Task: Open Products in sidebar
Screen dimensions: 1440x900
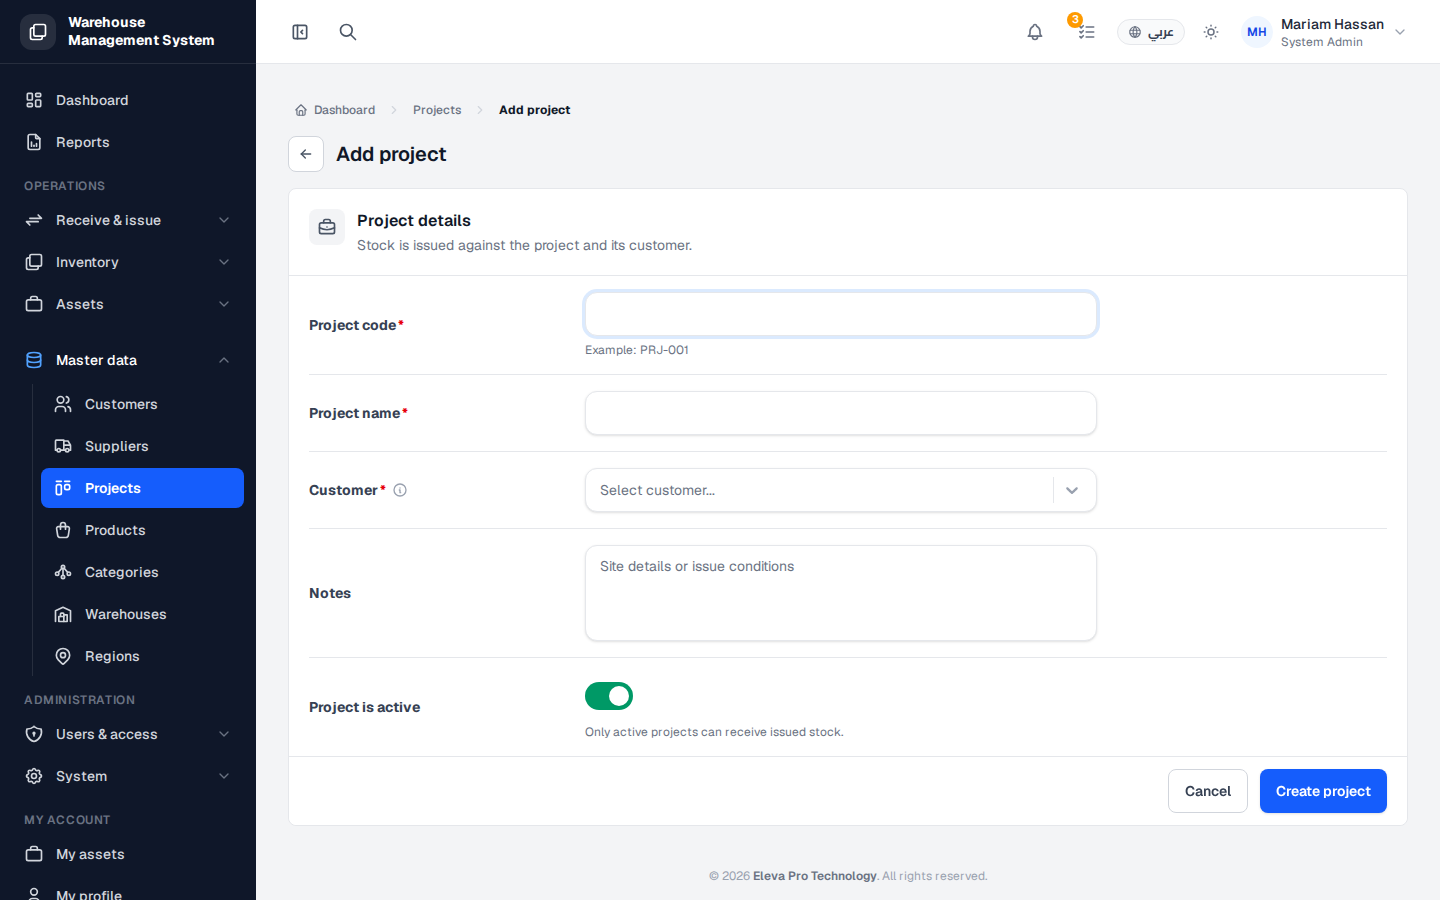Action: pyautogui.click(x=142, y=530)
